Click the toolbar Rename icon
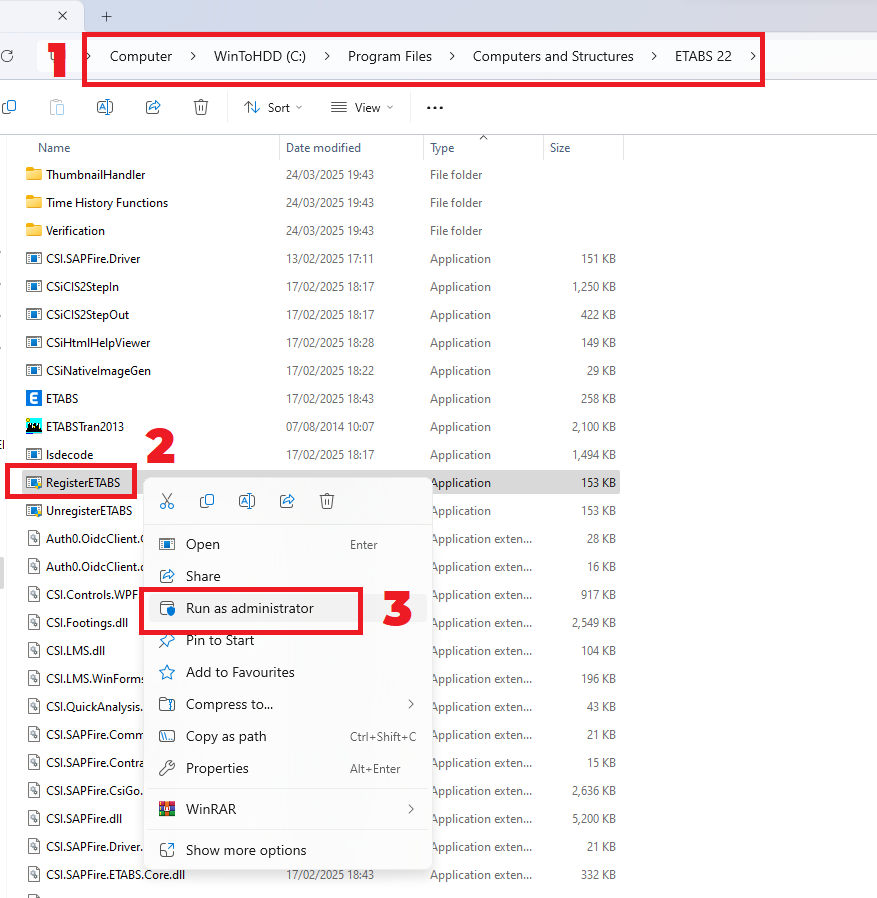Image resolution: width=877 pixels, height=898 pixels. click(105, 107)
